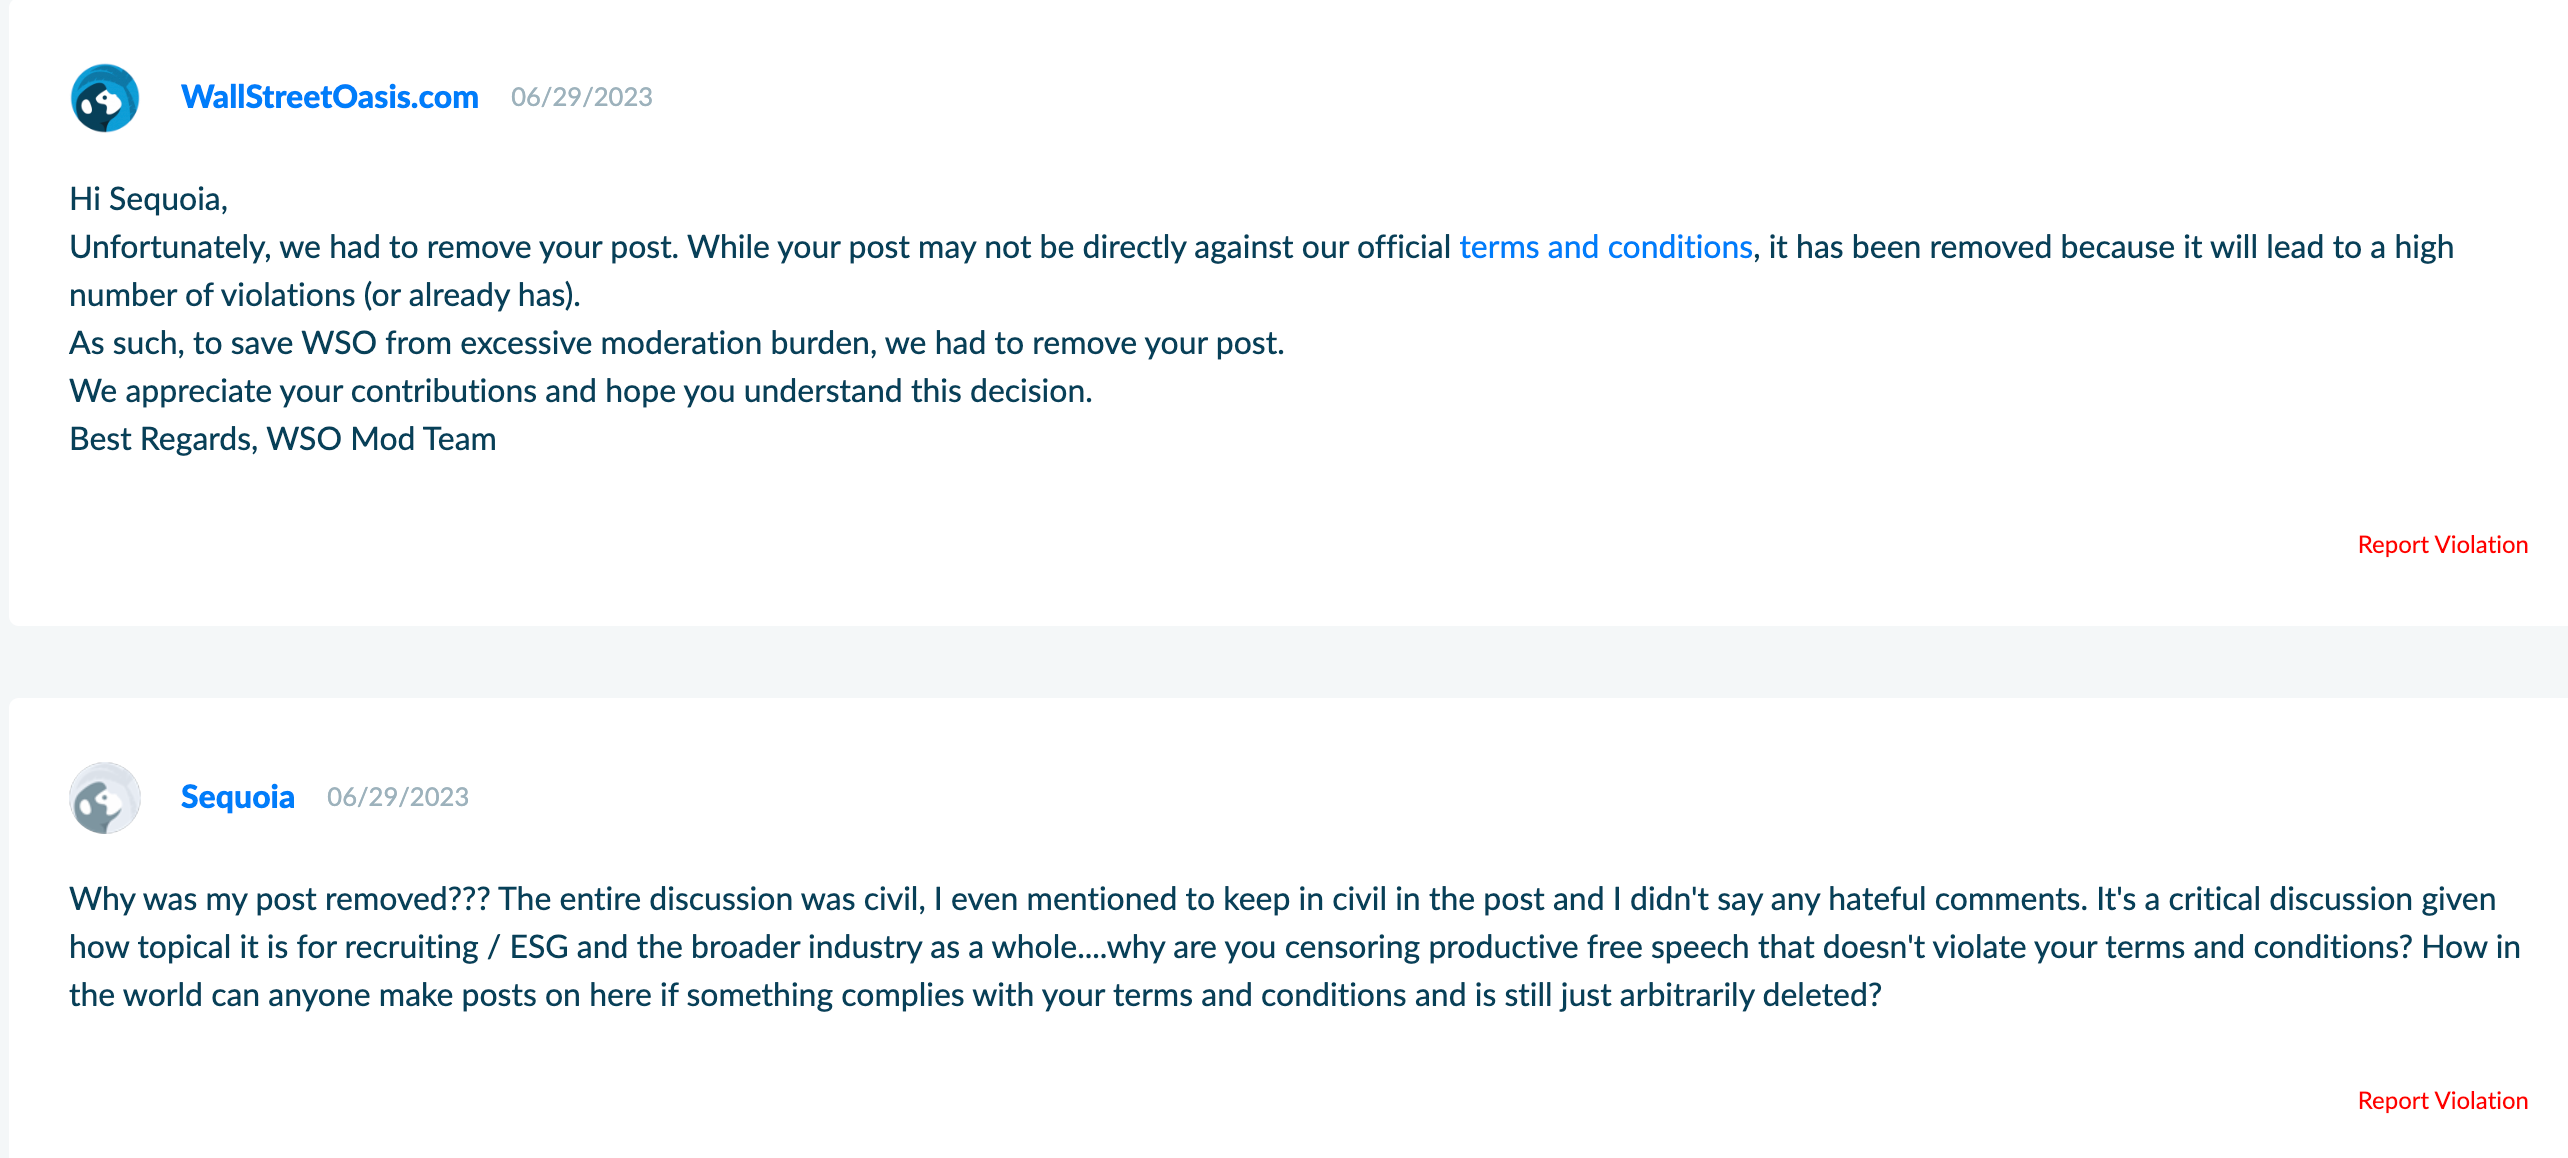Click the "Hi Sequoia," greeting line
Image resolution: width=2568 pixels, height=1158 pixels.
tap(148, 199)
